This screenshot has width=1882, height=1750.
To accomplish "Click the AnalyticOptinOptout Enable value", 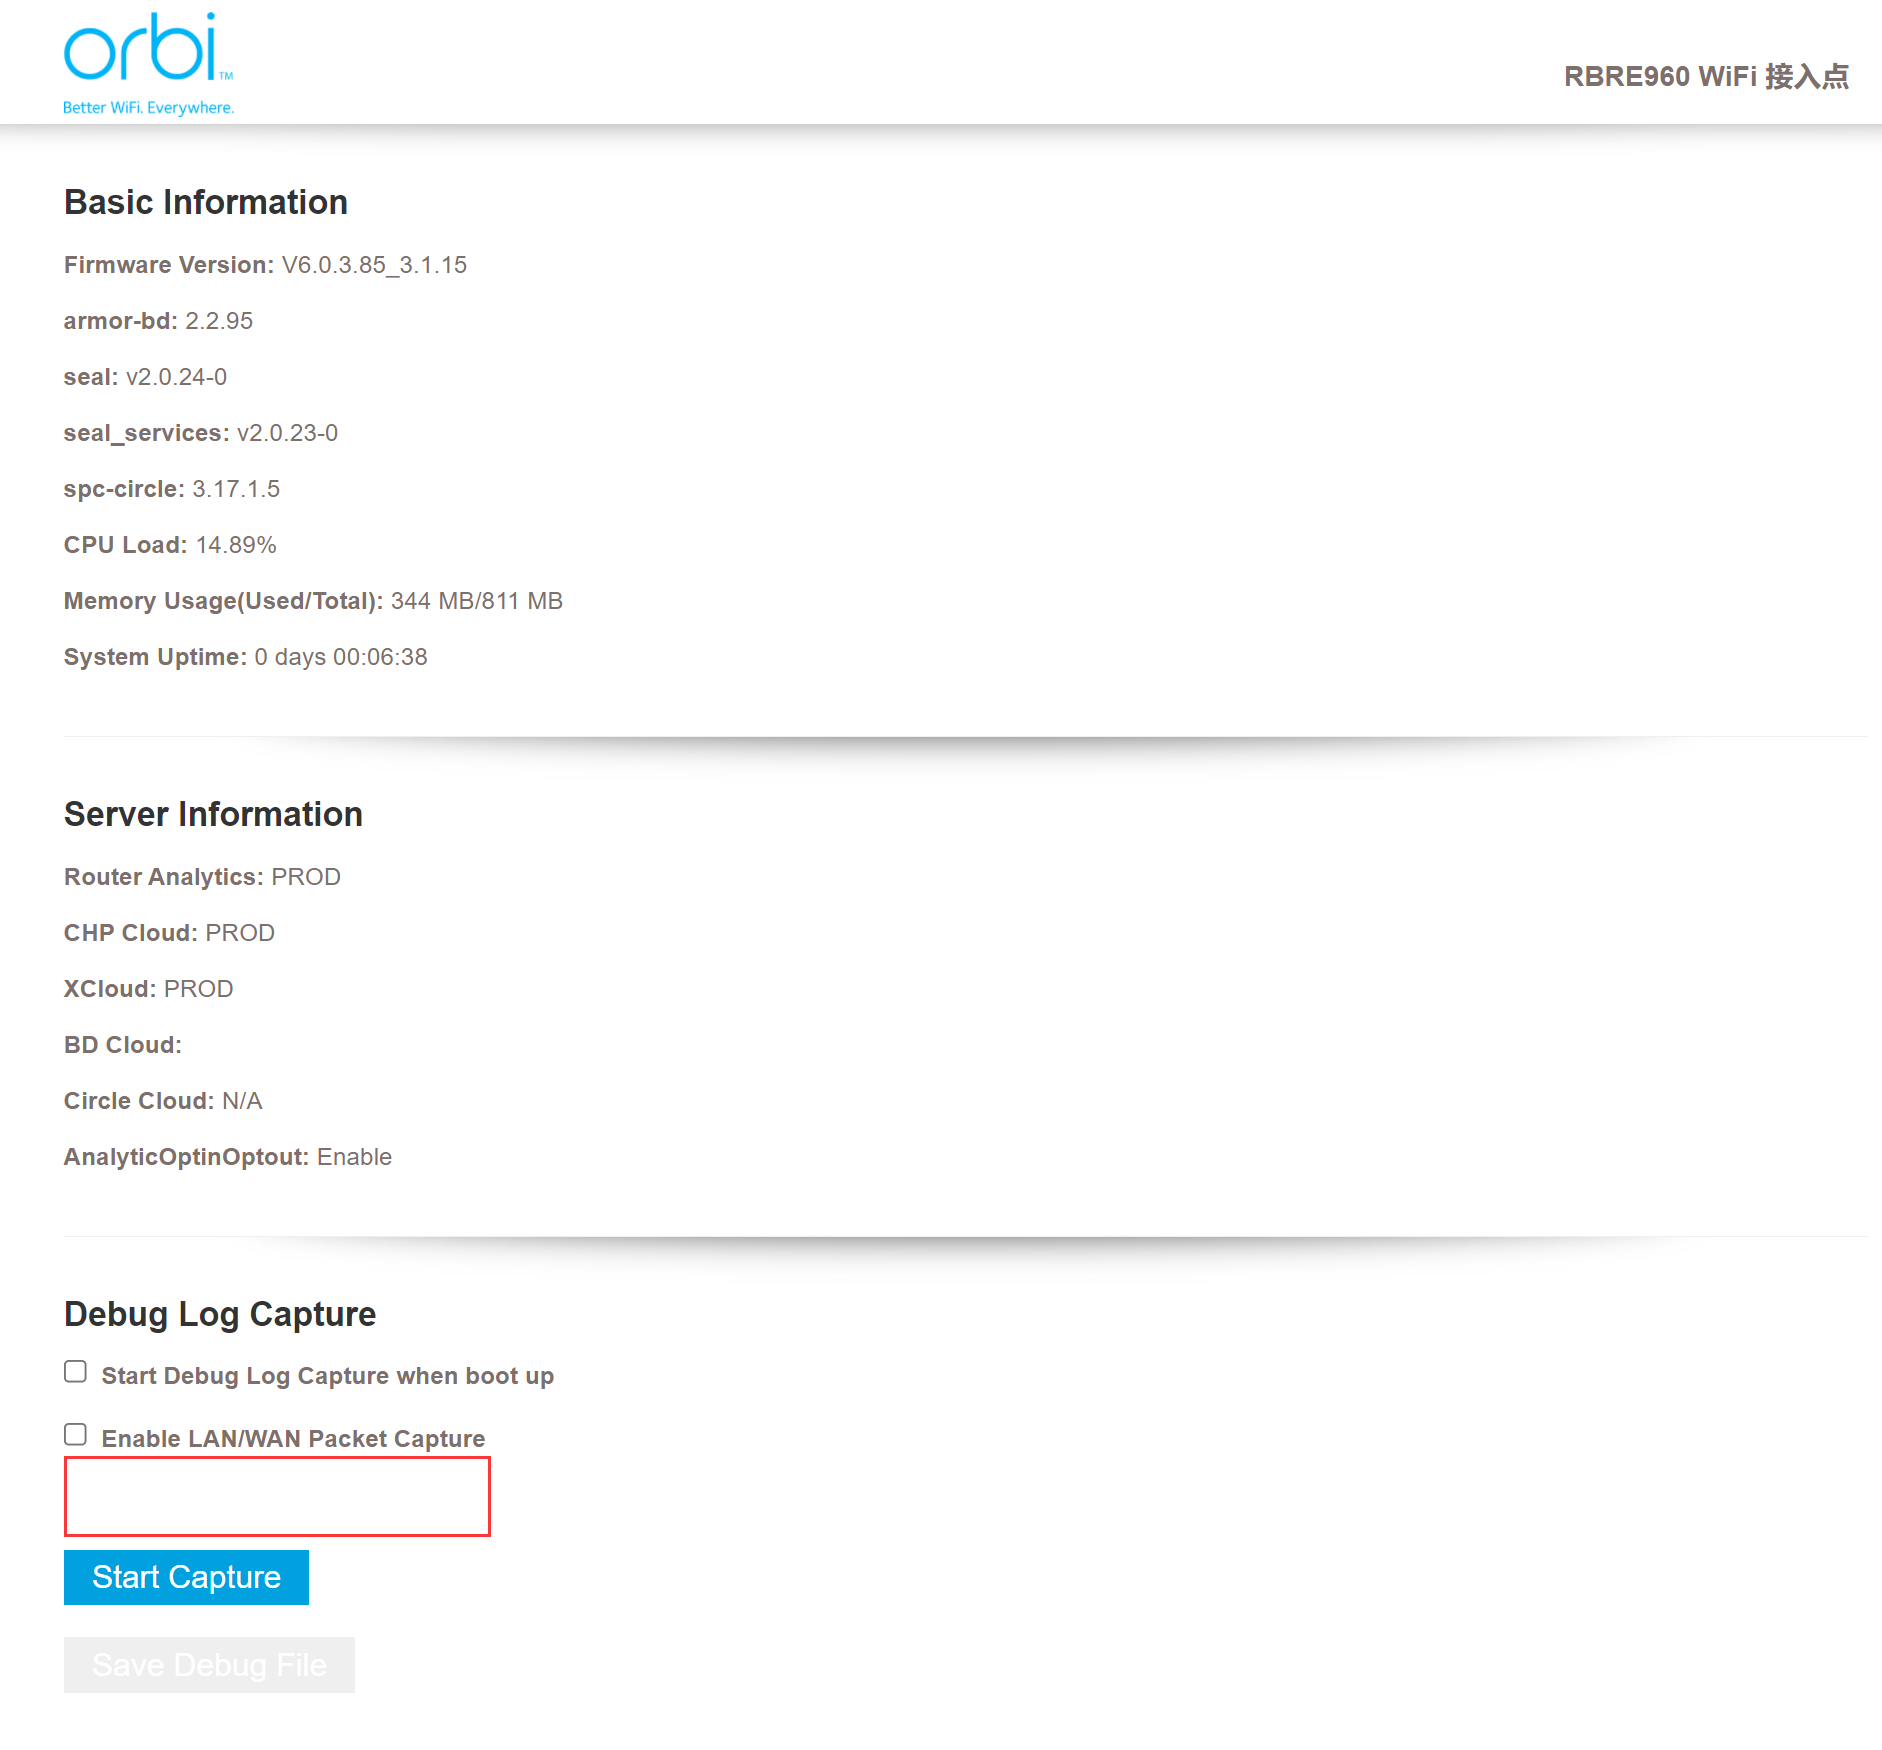I will pos(354,1157).
